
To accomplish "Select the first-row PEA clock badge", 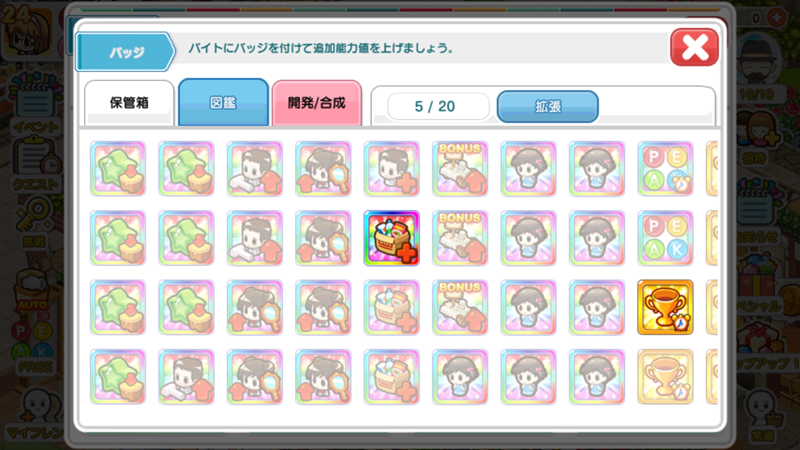I will (665, 169).
